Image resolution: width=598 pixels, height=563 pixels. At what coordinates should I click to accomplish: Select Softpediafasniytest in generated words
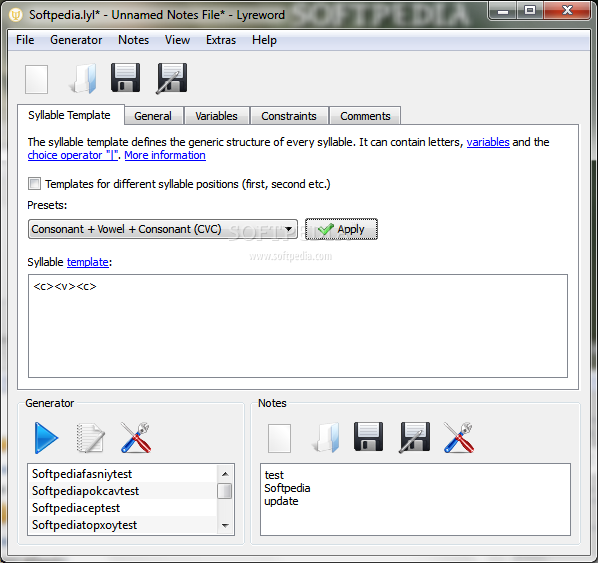coord(122,474)
